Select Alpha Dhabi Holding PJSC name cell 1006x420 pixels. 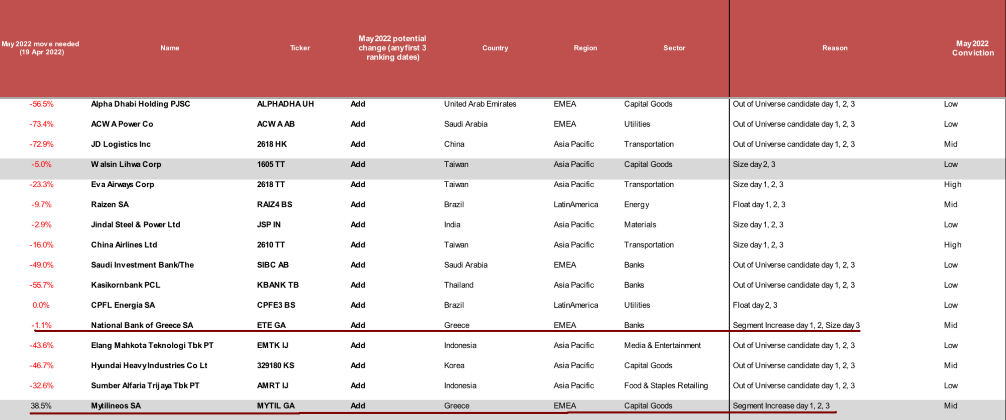pos(141,104)
